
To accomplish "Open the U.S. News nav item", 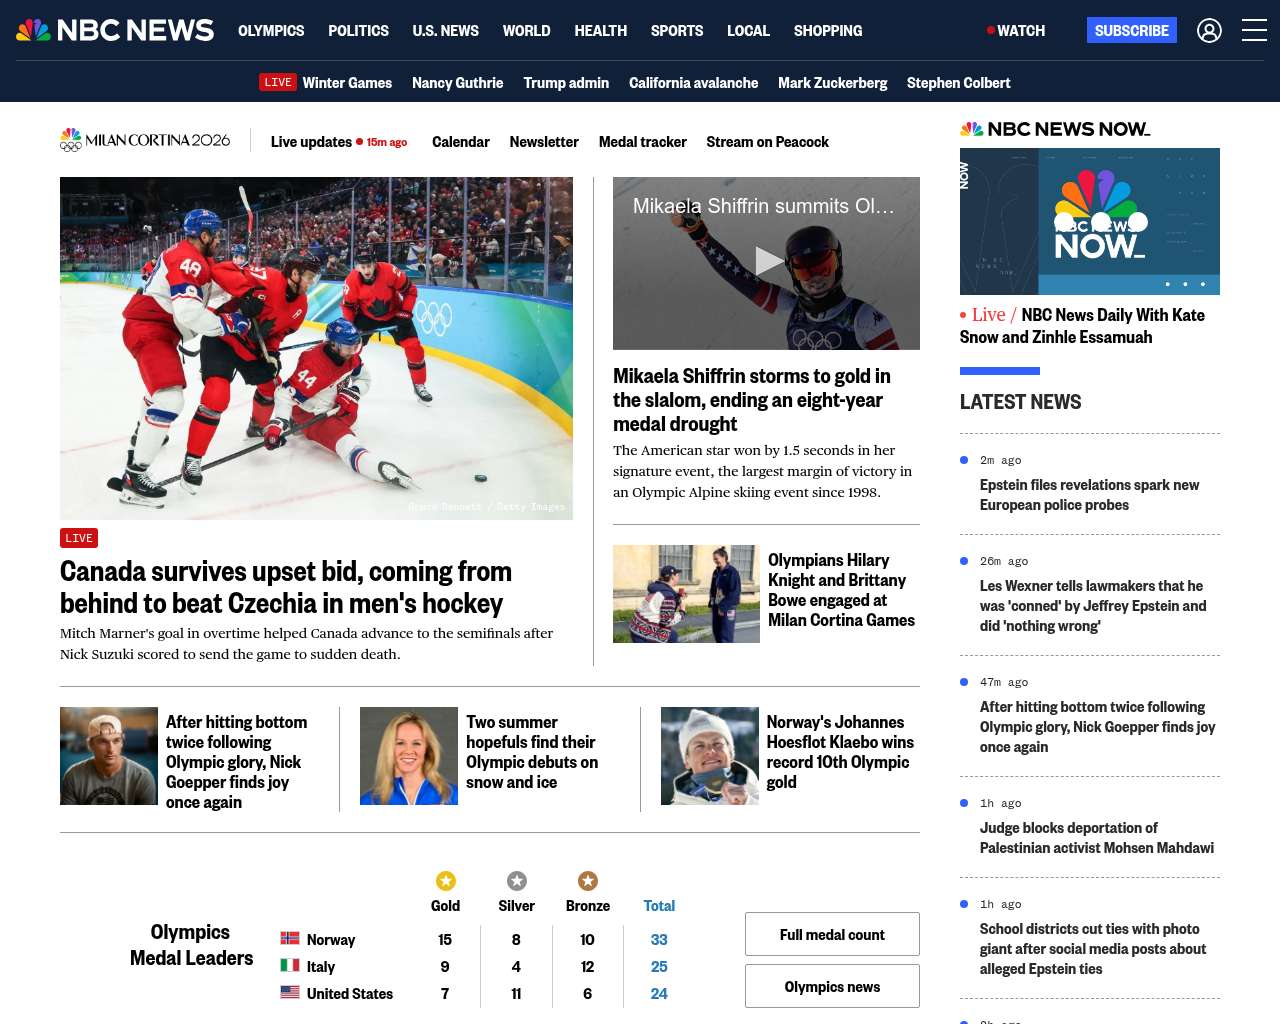I will tap(446, 31).
